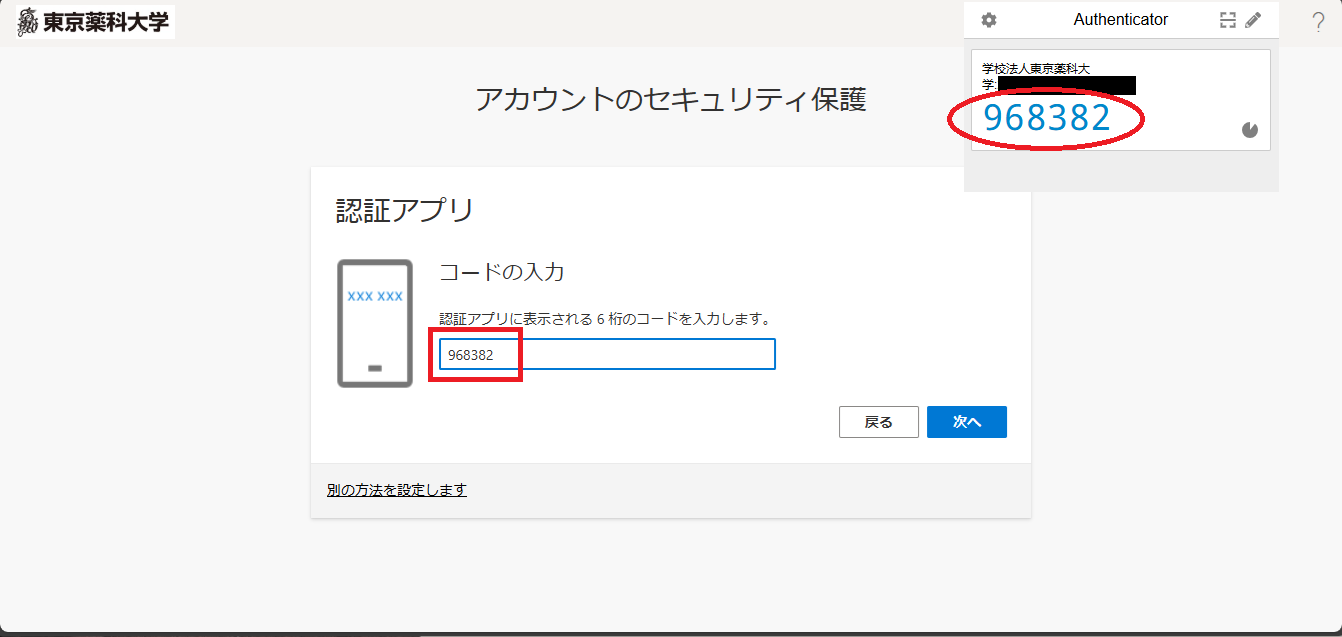Start a QR code scan in Authenticator
This screenshot has width=1342, height=637.
click(x=1228, y=19)
